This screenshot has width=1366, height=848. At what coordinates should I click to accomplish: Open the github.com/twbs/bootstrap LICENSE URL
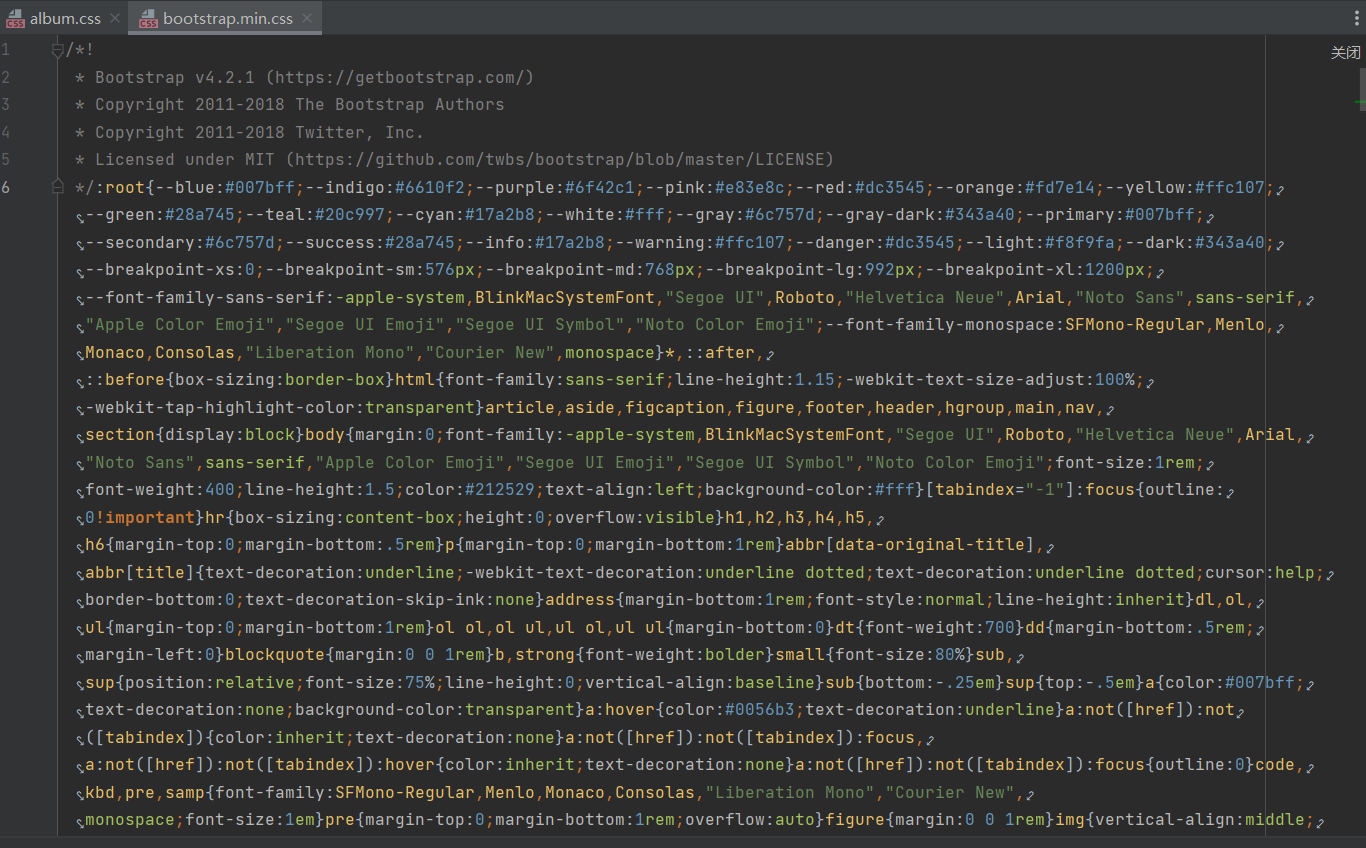click(x=560, y=159)
